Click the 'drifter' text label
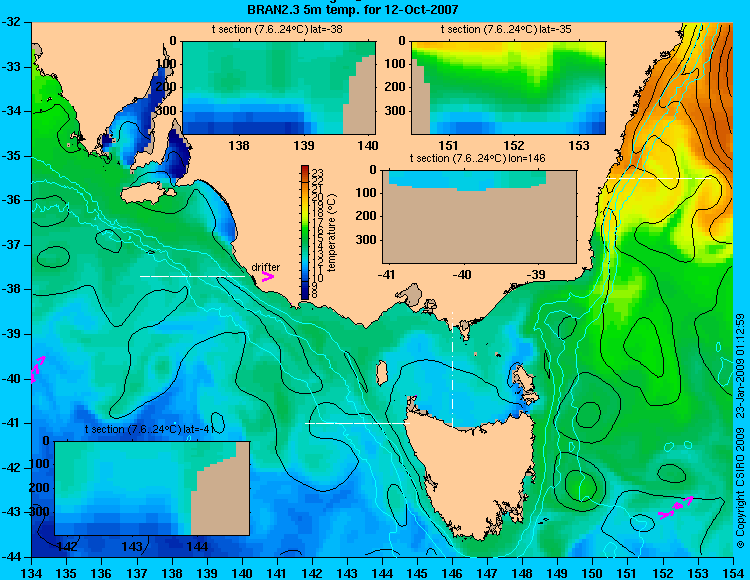 [266, 267]
